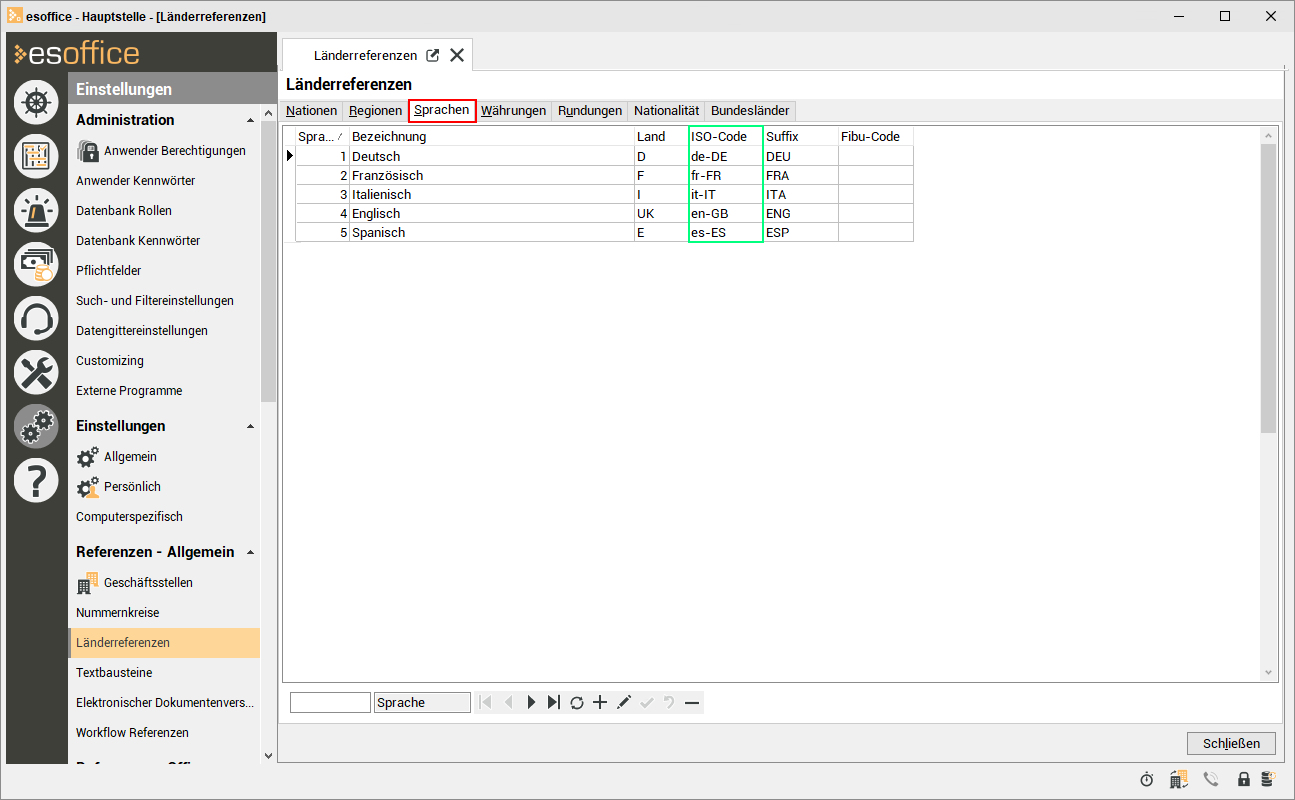Select the Französisch cell in the table

pyautogui.click(x=491, y=176)
